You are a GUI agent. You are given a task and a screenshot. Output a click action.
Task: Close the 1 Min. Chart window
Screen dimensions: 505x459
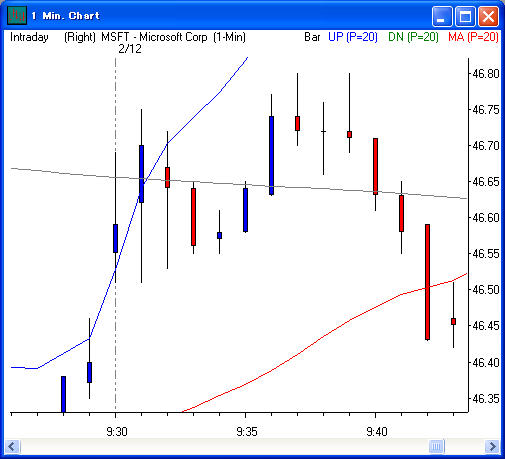(x=488, y=16)
